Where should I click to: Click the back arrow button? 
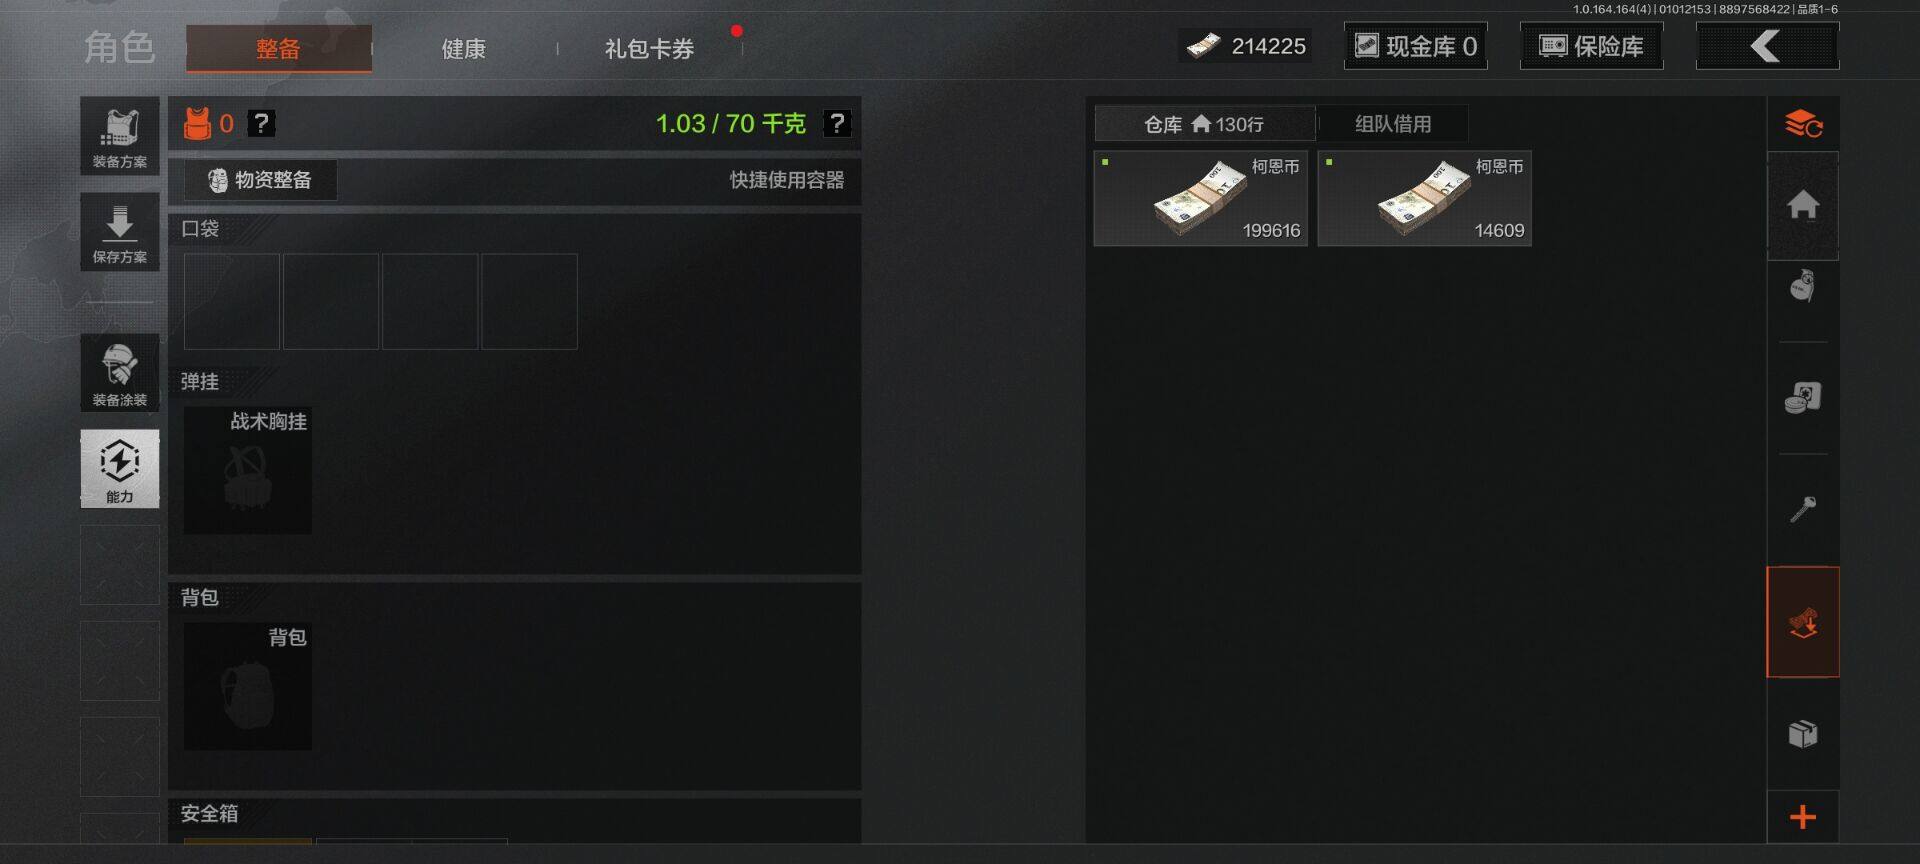tap(1767, 46)
